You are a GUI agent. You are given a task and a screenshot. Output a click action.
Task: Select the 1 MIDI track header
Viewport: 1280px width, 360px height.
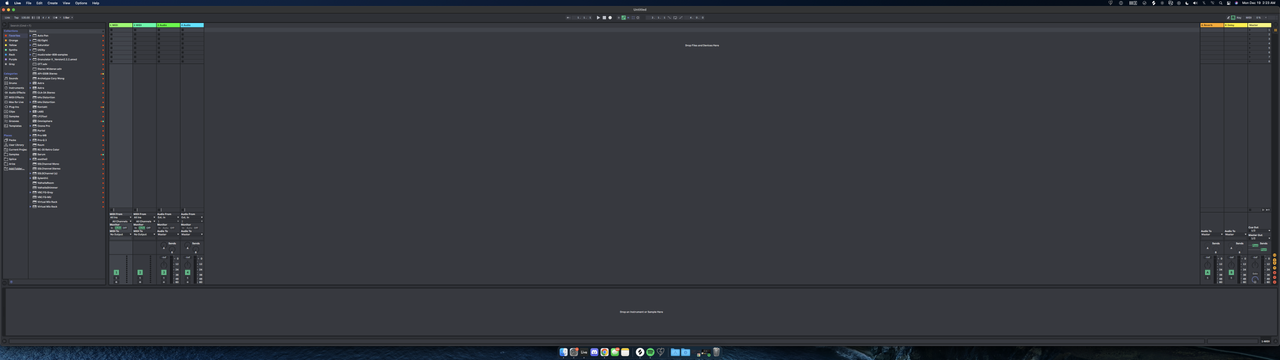120,25
